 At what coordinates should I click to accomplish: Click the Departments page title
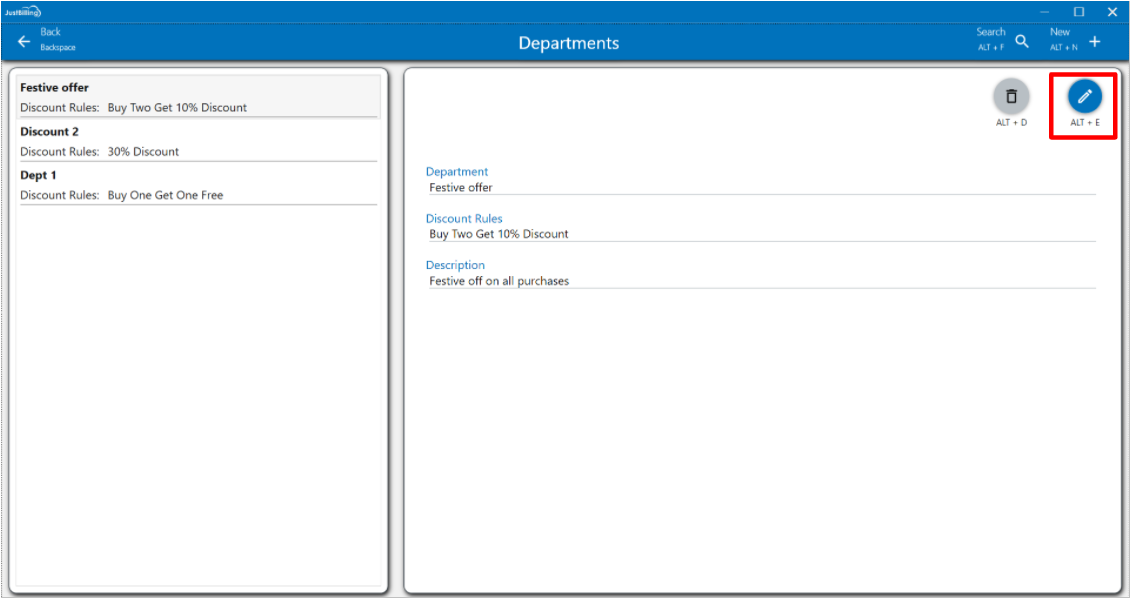point(568,43)
